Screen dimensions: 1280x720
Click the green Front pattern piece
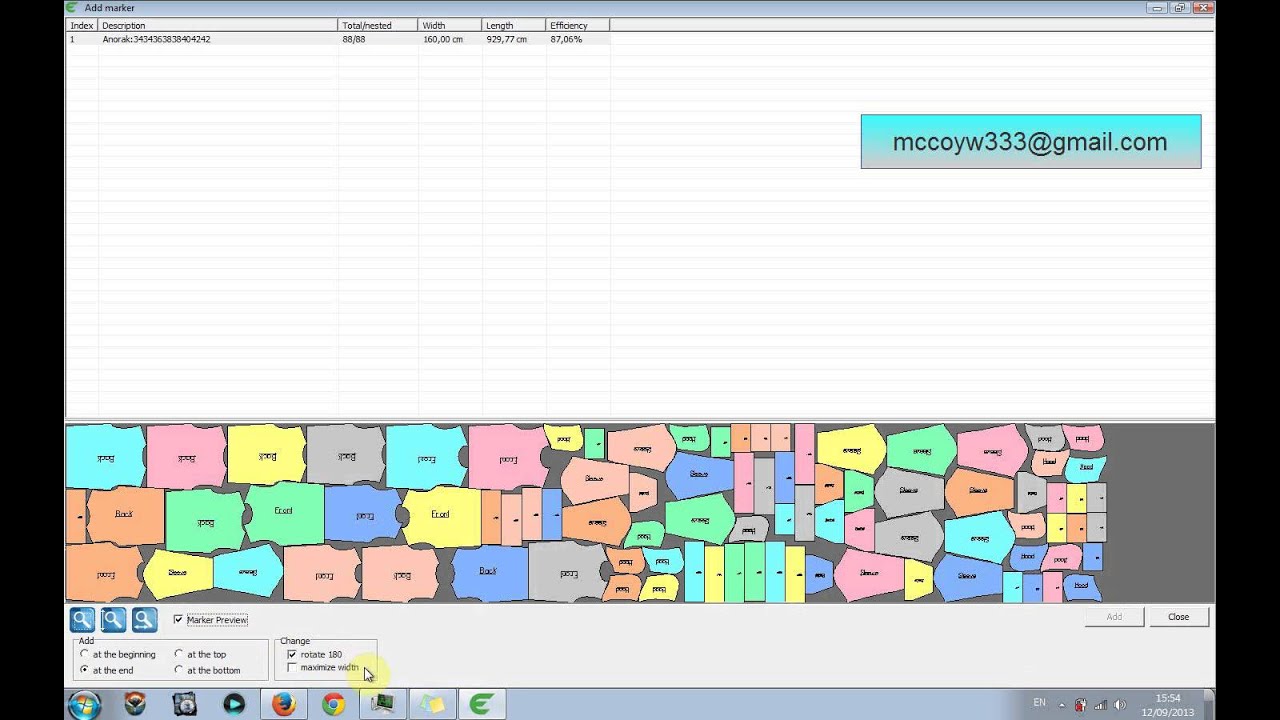284,511
